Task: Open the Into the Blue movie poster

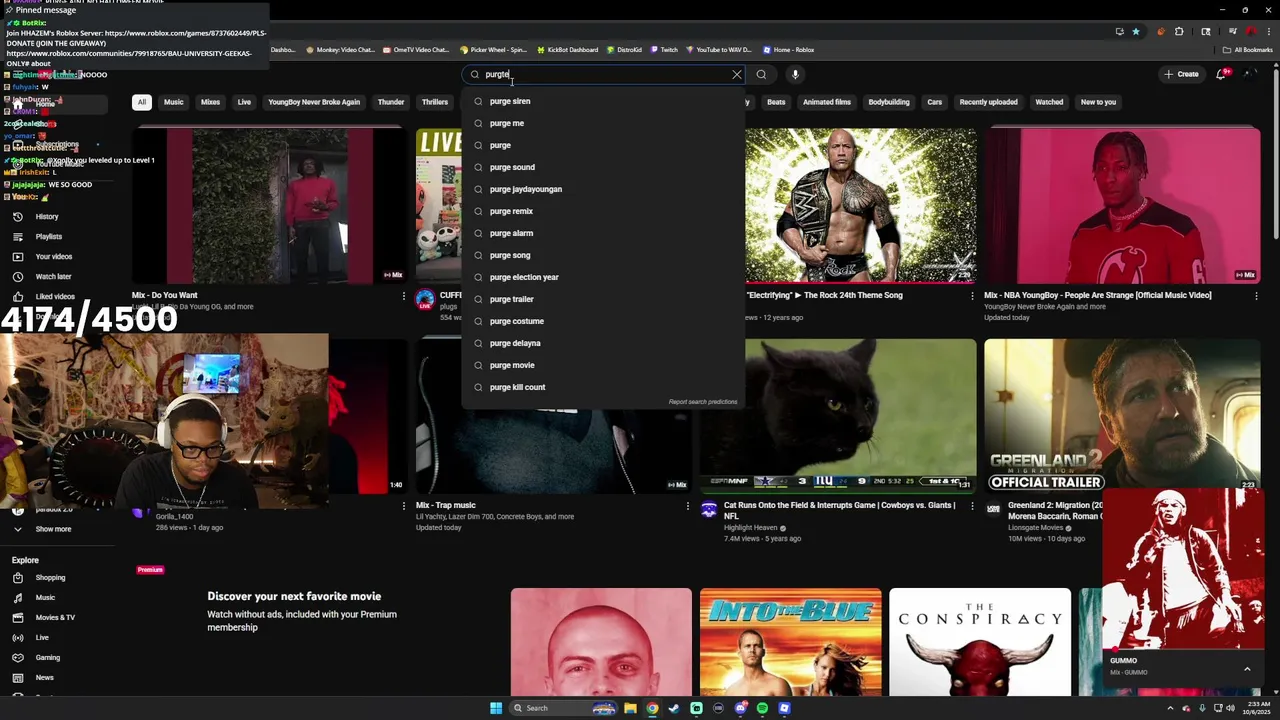Action: pos(790,642)
